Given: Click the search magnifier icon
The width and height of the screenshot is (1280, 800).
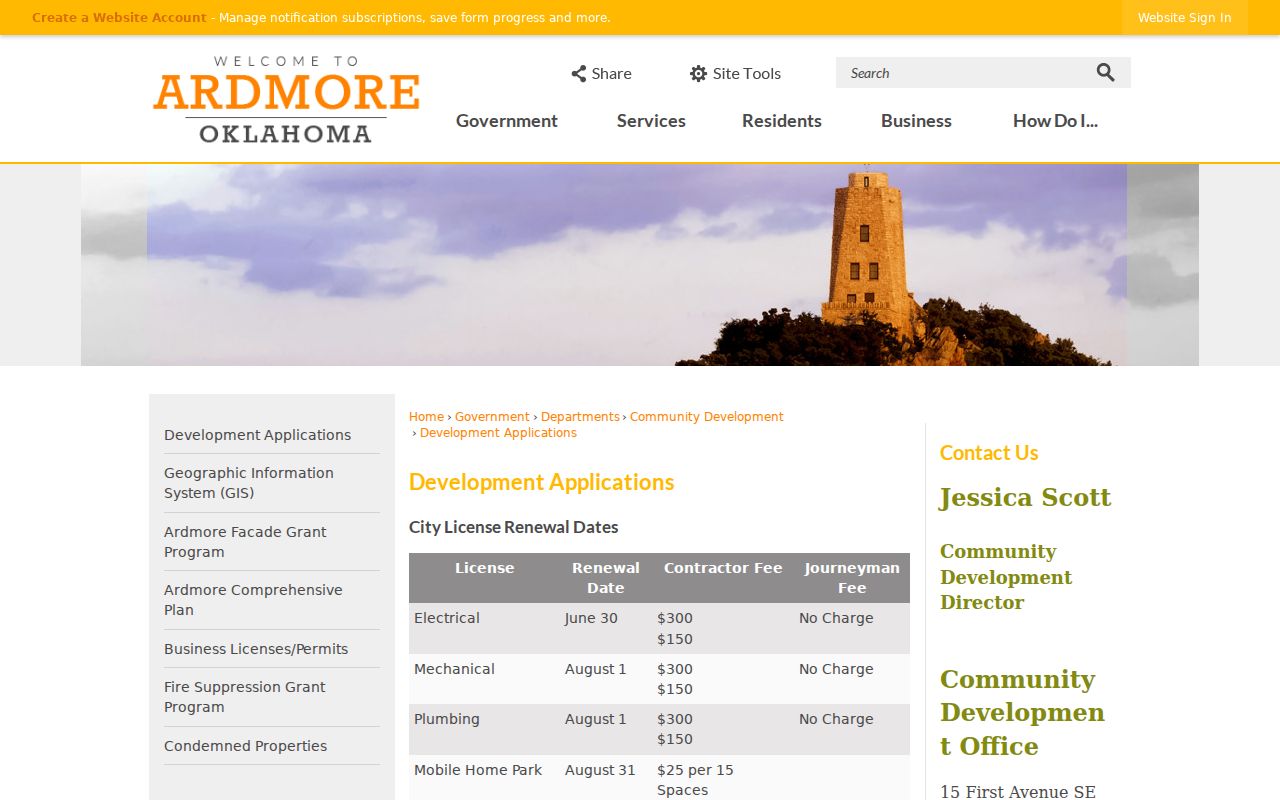Looking at the screenshot, I should click(1105, 72).
